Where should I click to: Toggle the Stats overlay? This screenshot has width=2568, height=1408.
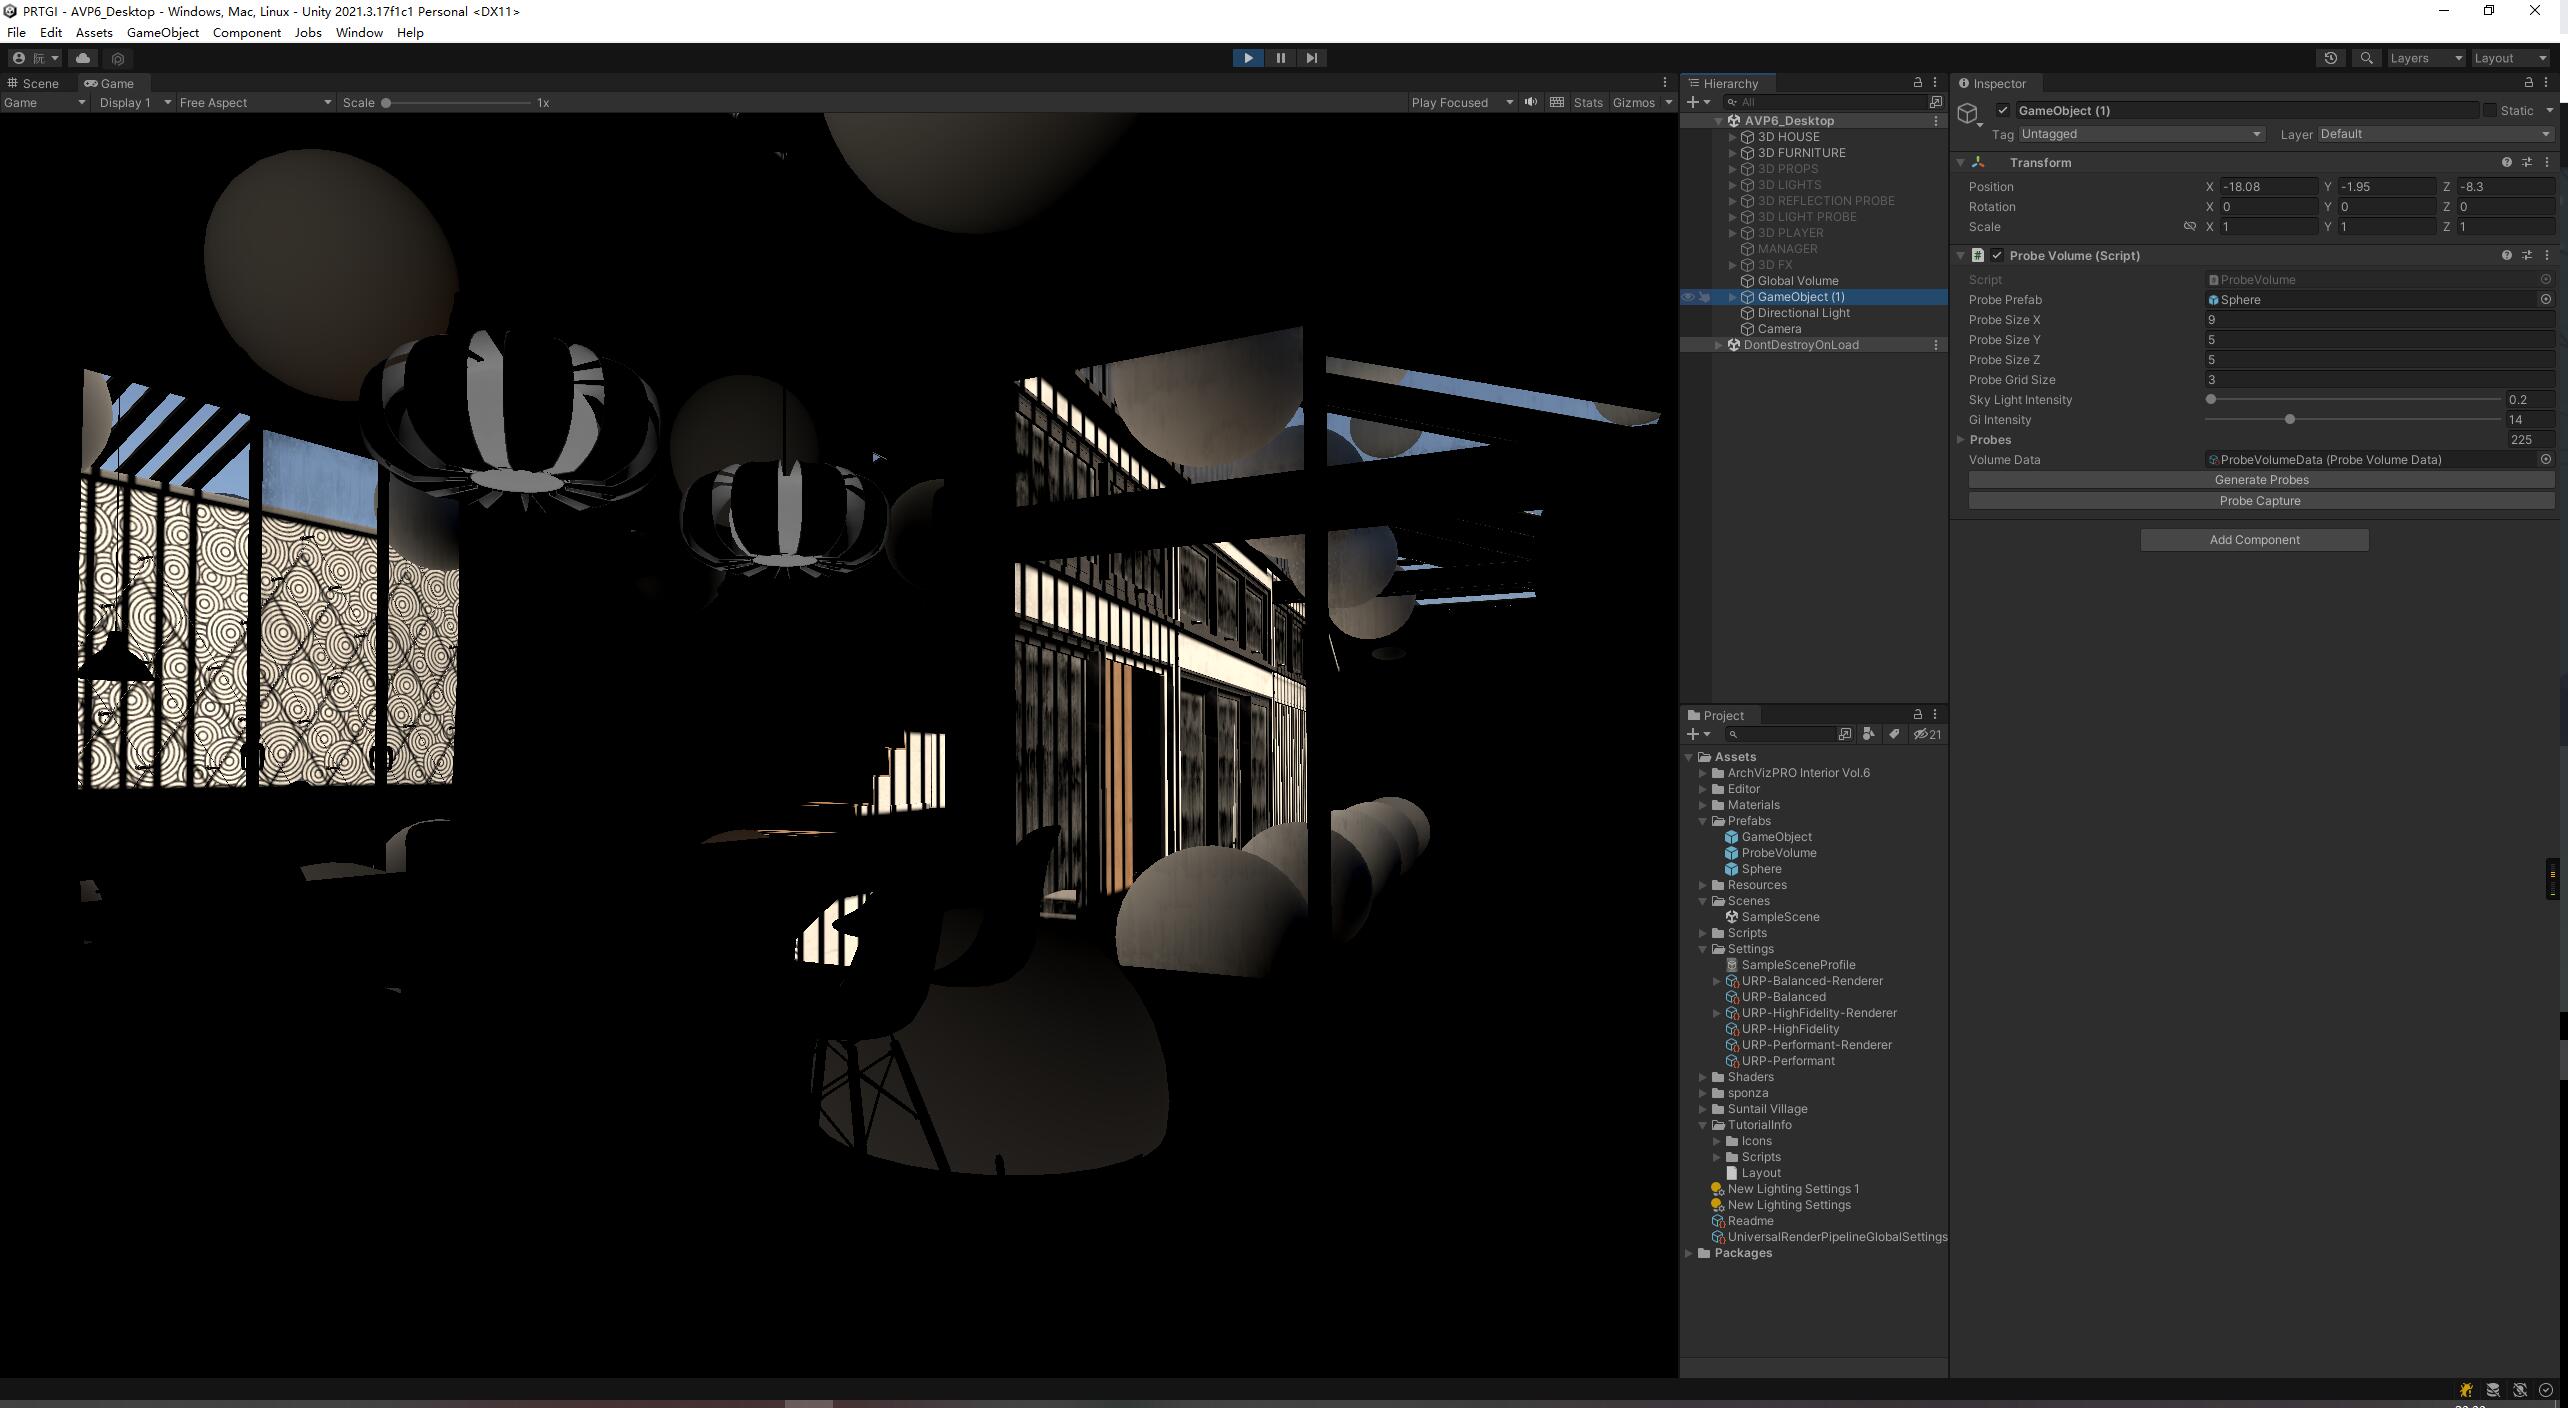pos(1587,103)
